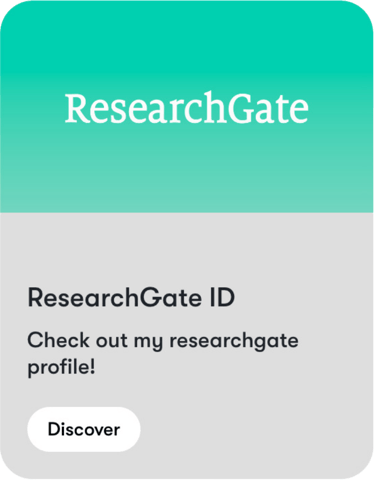This screenshot has height=480, width=375.
Task: Click the Discover button
Action: click(x=84, y=429)
